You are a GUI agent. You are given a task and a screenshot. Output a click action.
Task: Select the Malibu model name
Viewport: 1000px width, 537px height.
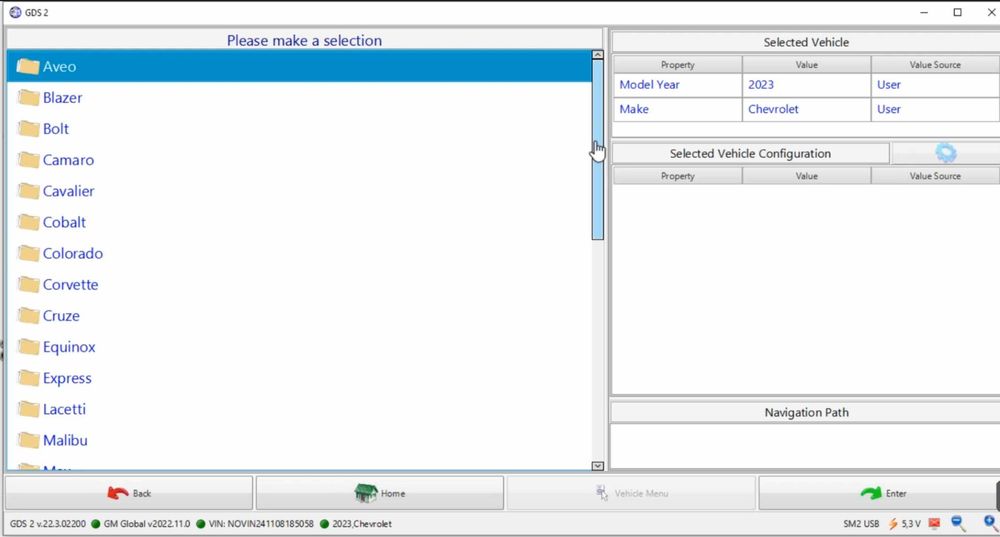click(x=65, y=440)
